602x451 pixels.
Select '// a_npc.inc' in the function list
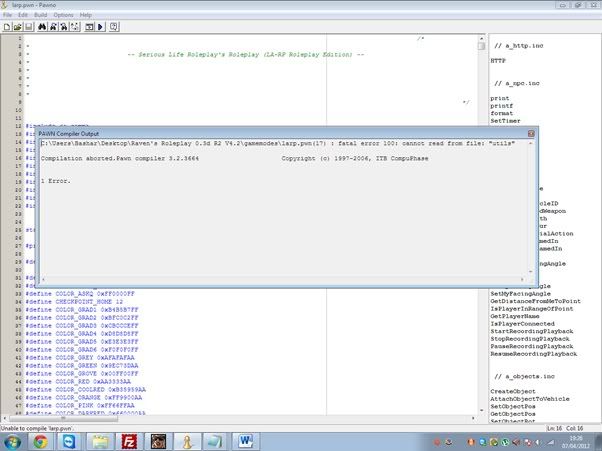point(517,83)
